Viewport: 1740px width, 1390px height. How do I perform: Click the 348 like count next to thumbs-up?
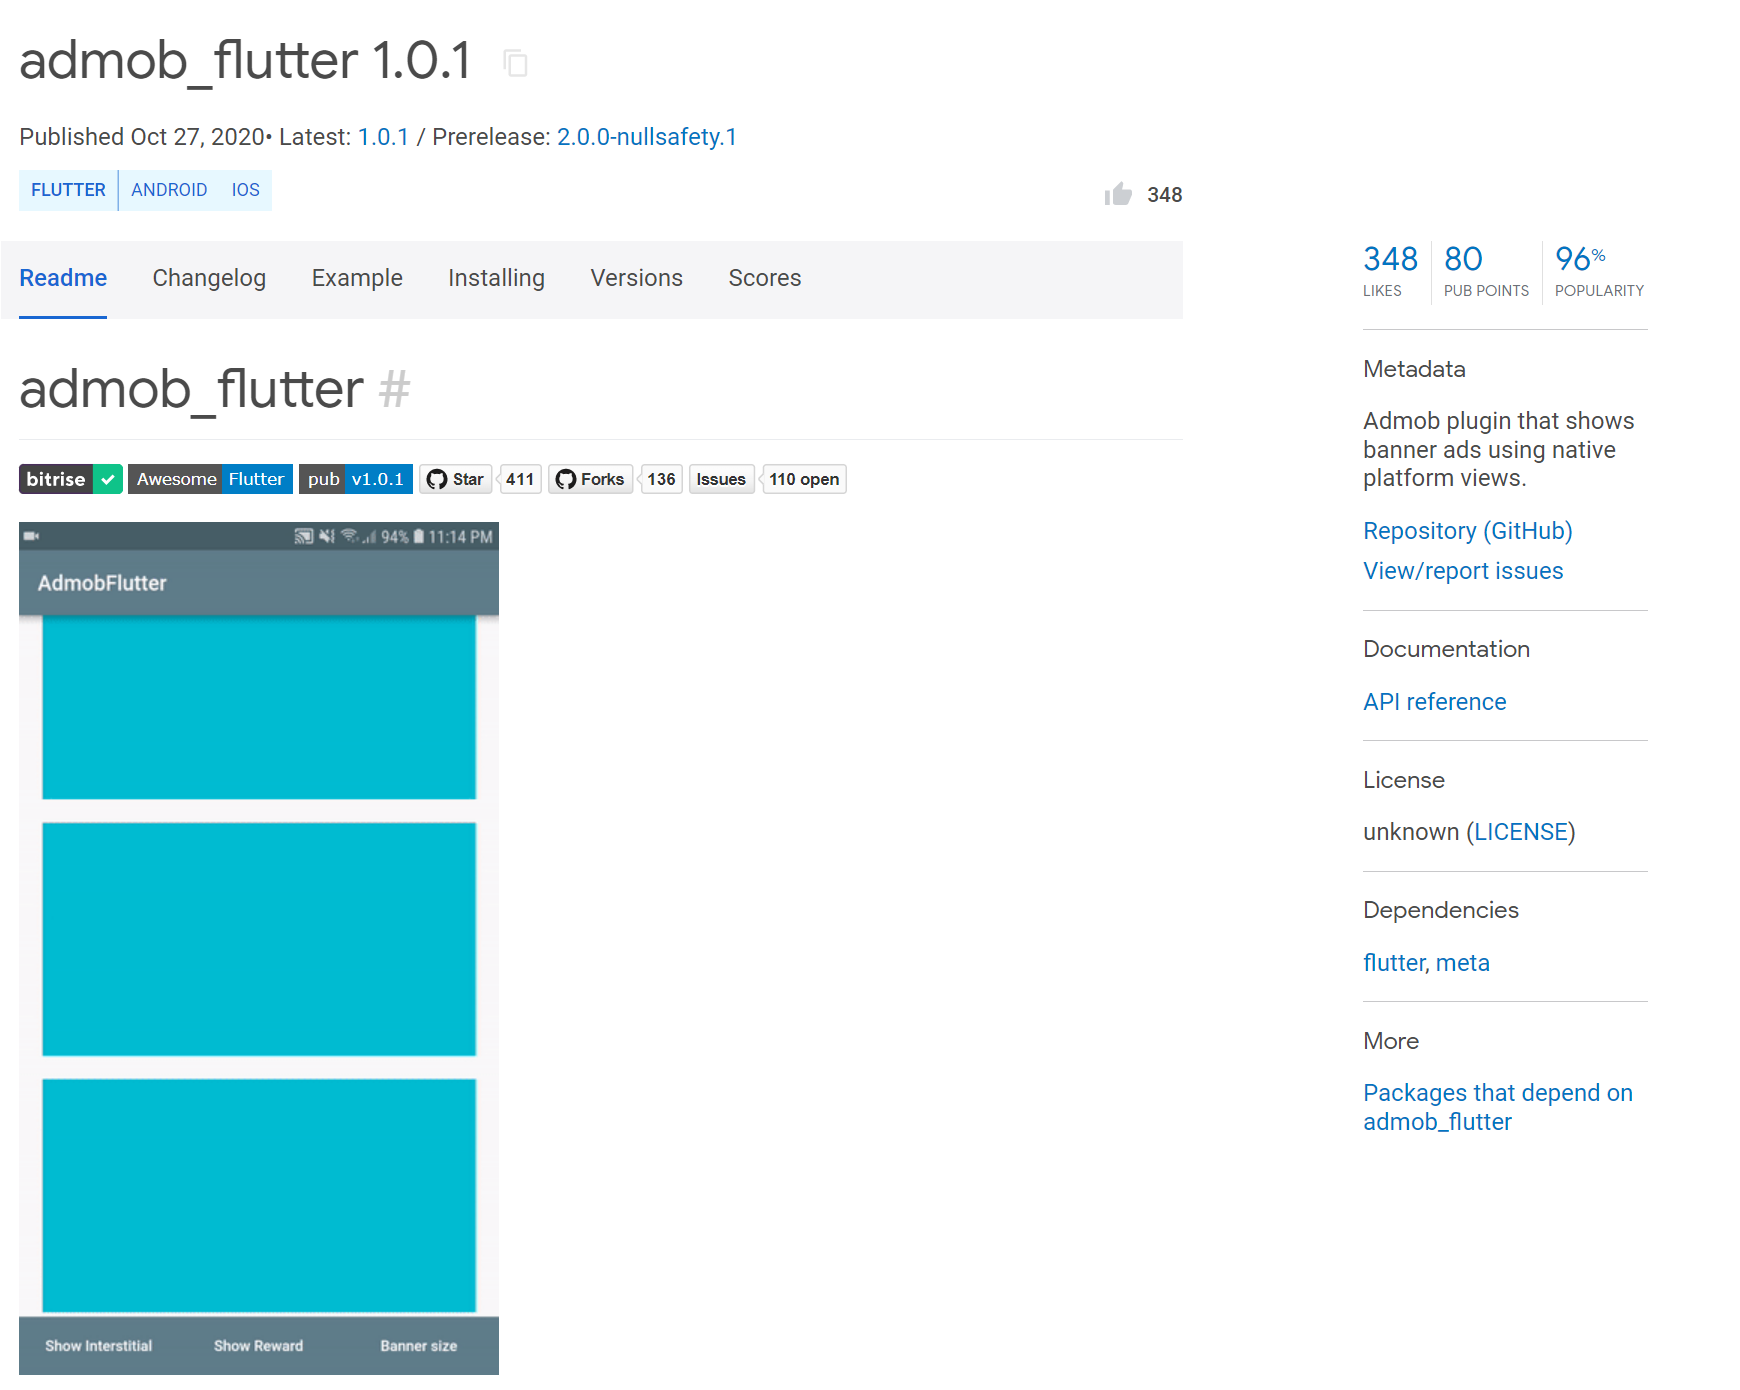pyautogui.click(x=1164, y=195)
